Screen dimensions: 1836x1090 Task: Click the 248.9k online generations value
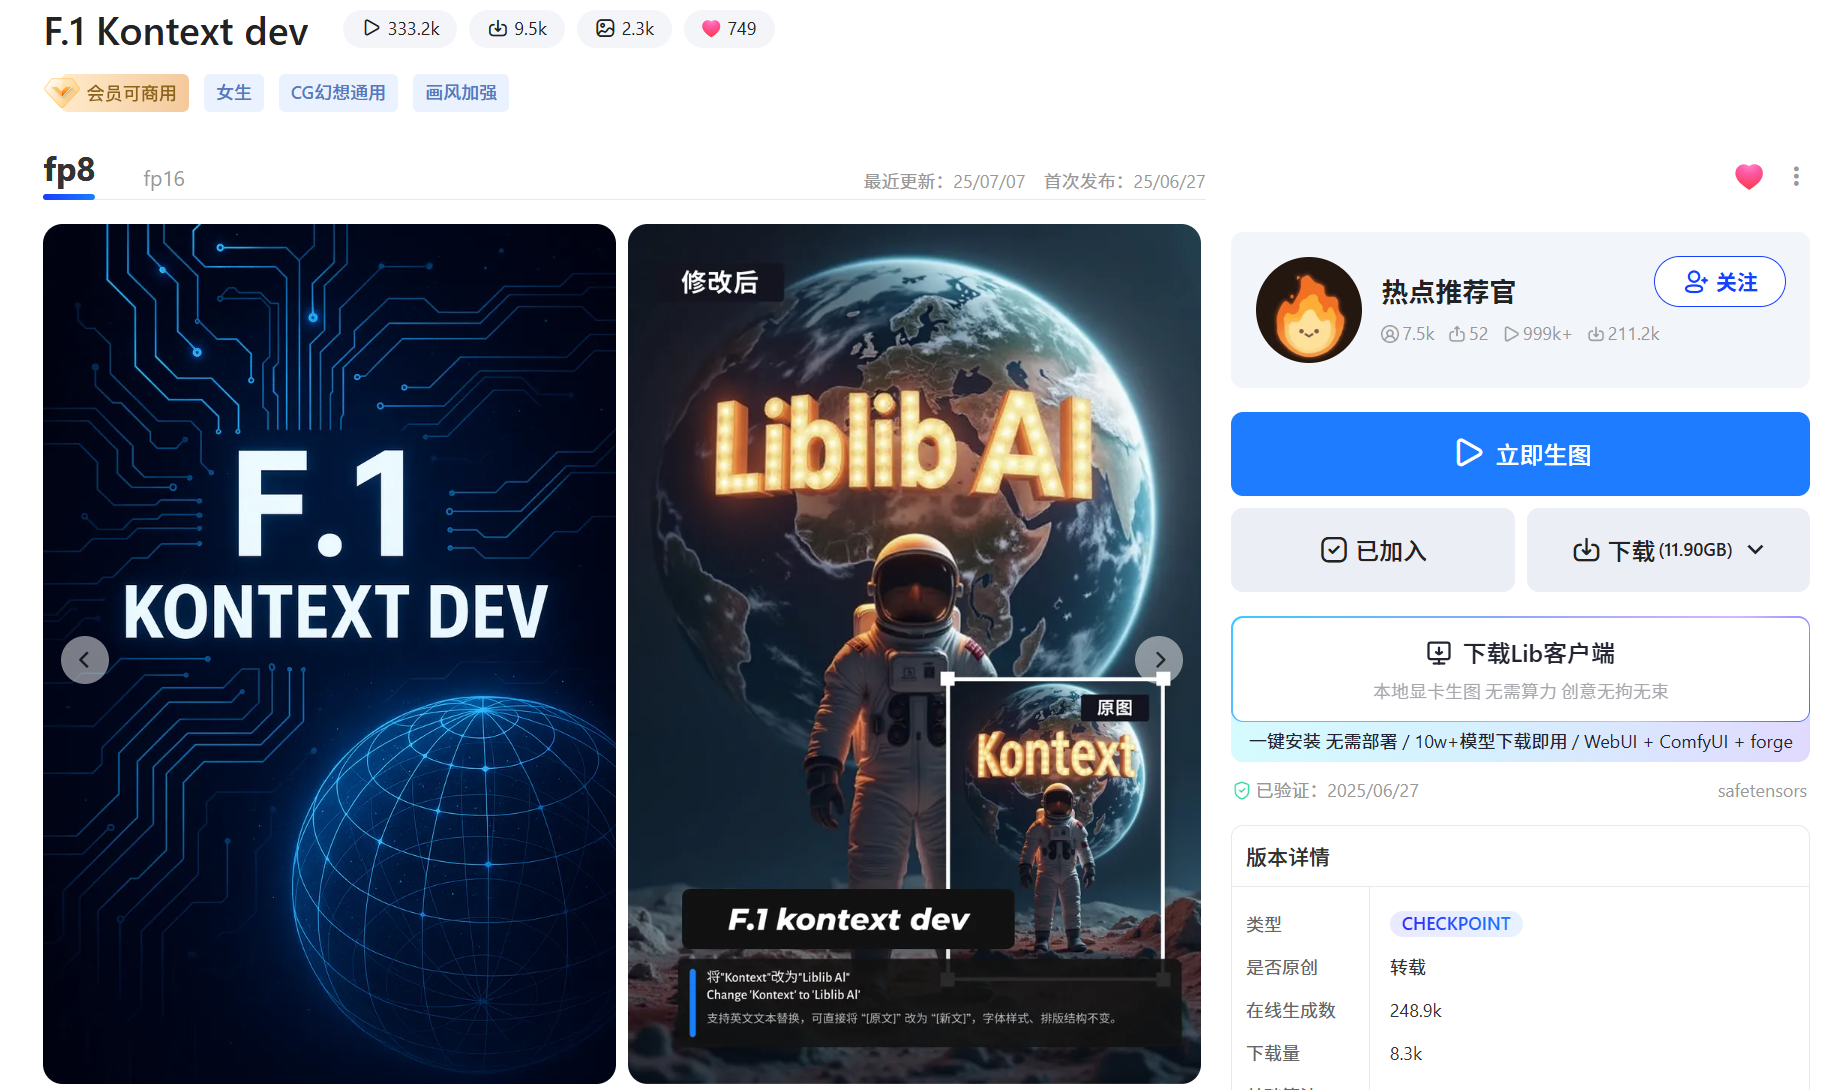coord(1416,1011)
